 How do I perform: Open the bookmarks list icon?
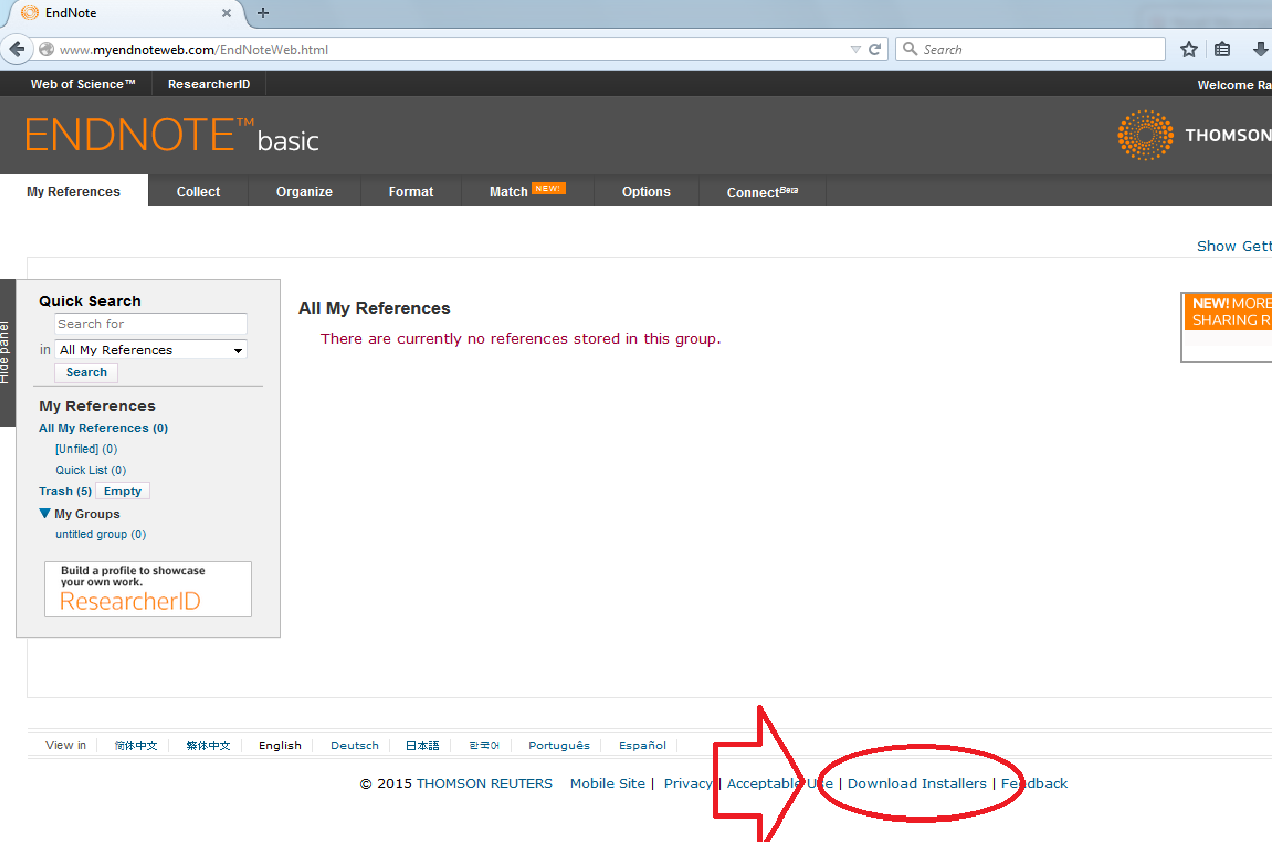pyautogui.click(x=1222, y=49)
